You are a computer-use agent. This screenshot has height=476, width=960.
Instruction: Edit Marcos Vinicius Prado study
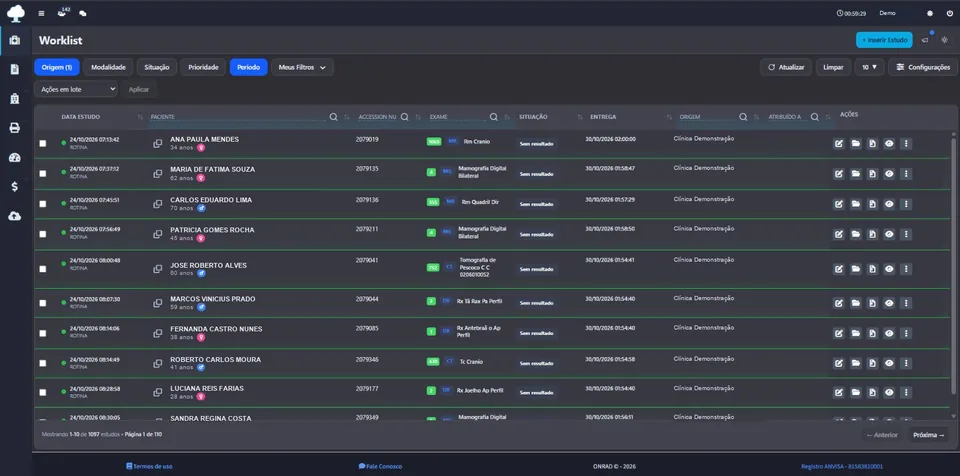838,303
